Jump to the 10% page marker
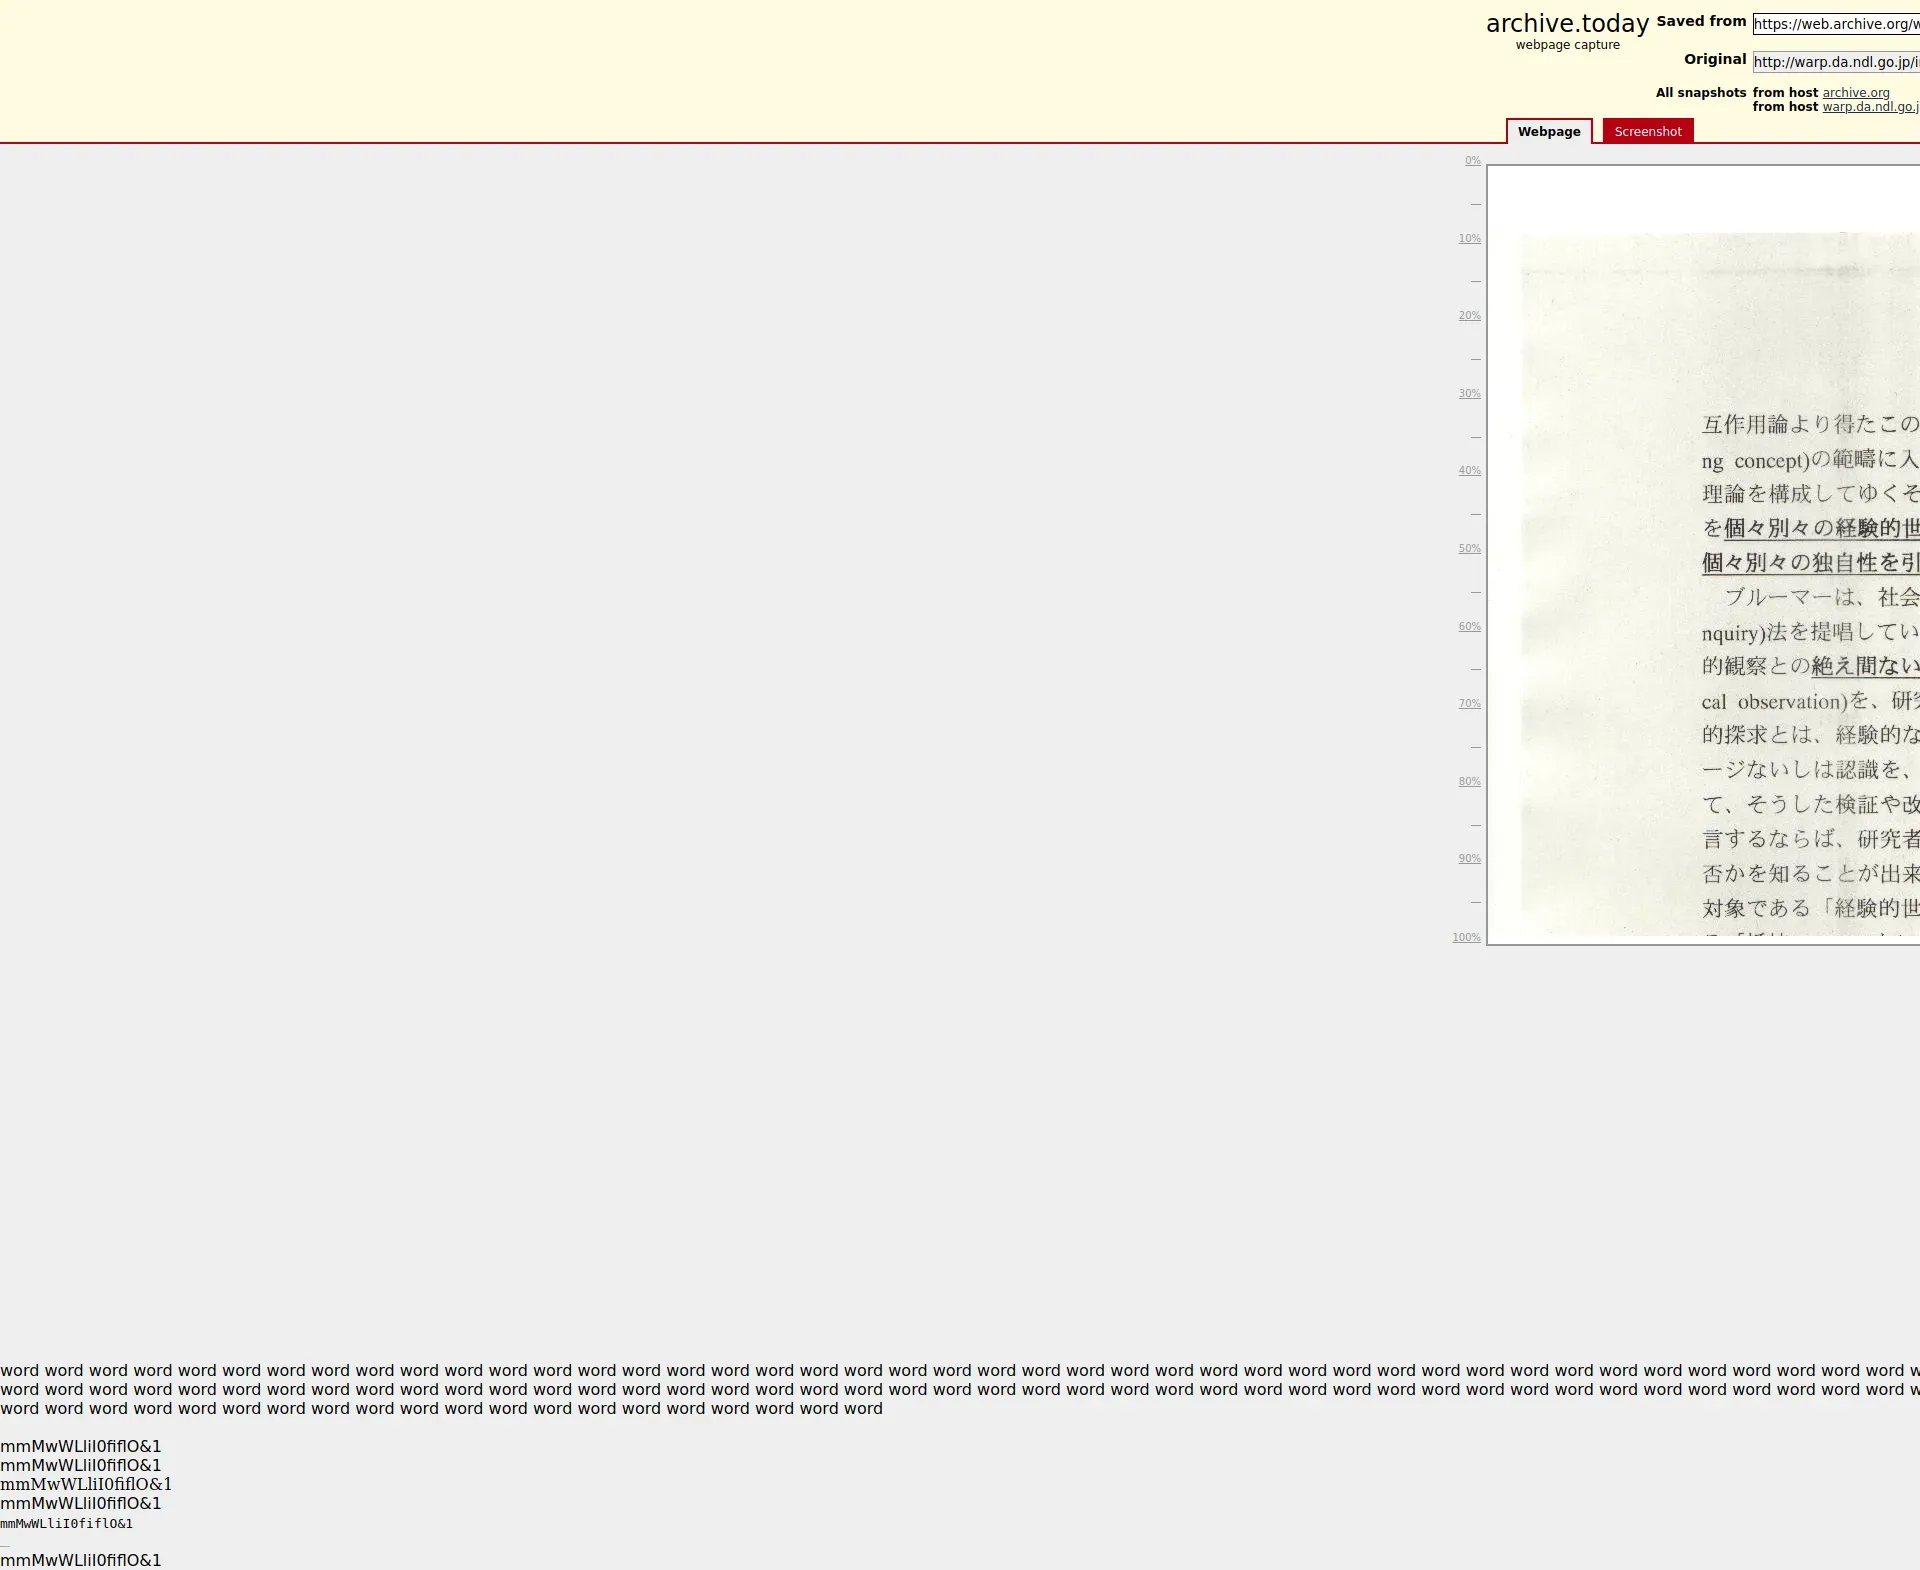 pyautogui.click(x=1469, y=239)
